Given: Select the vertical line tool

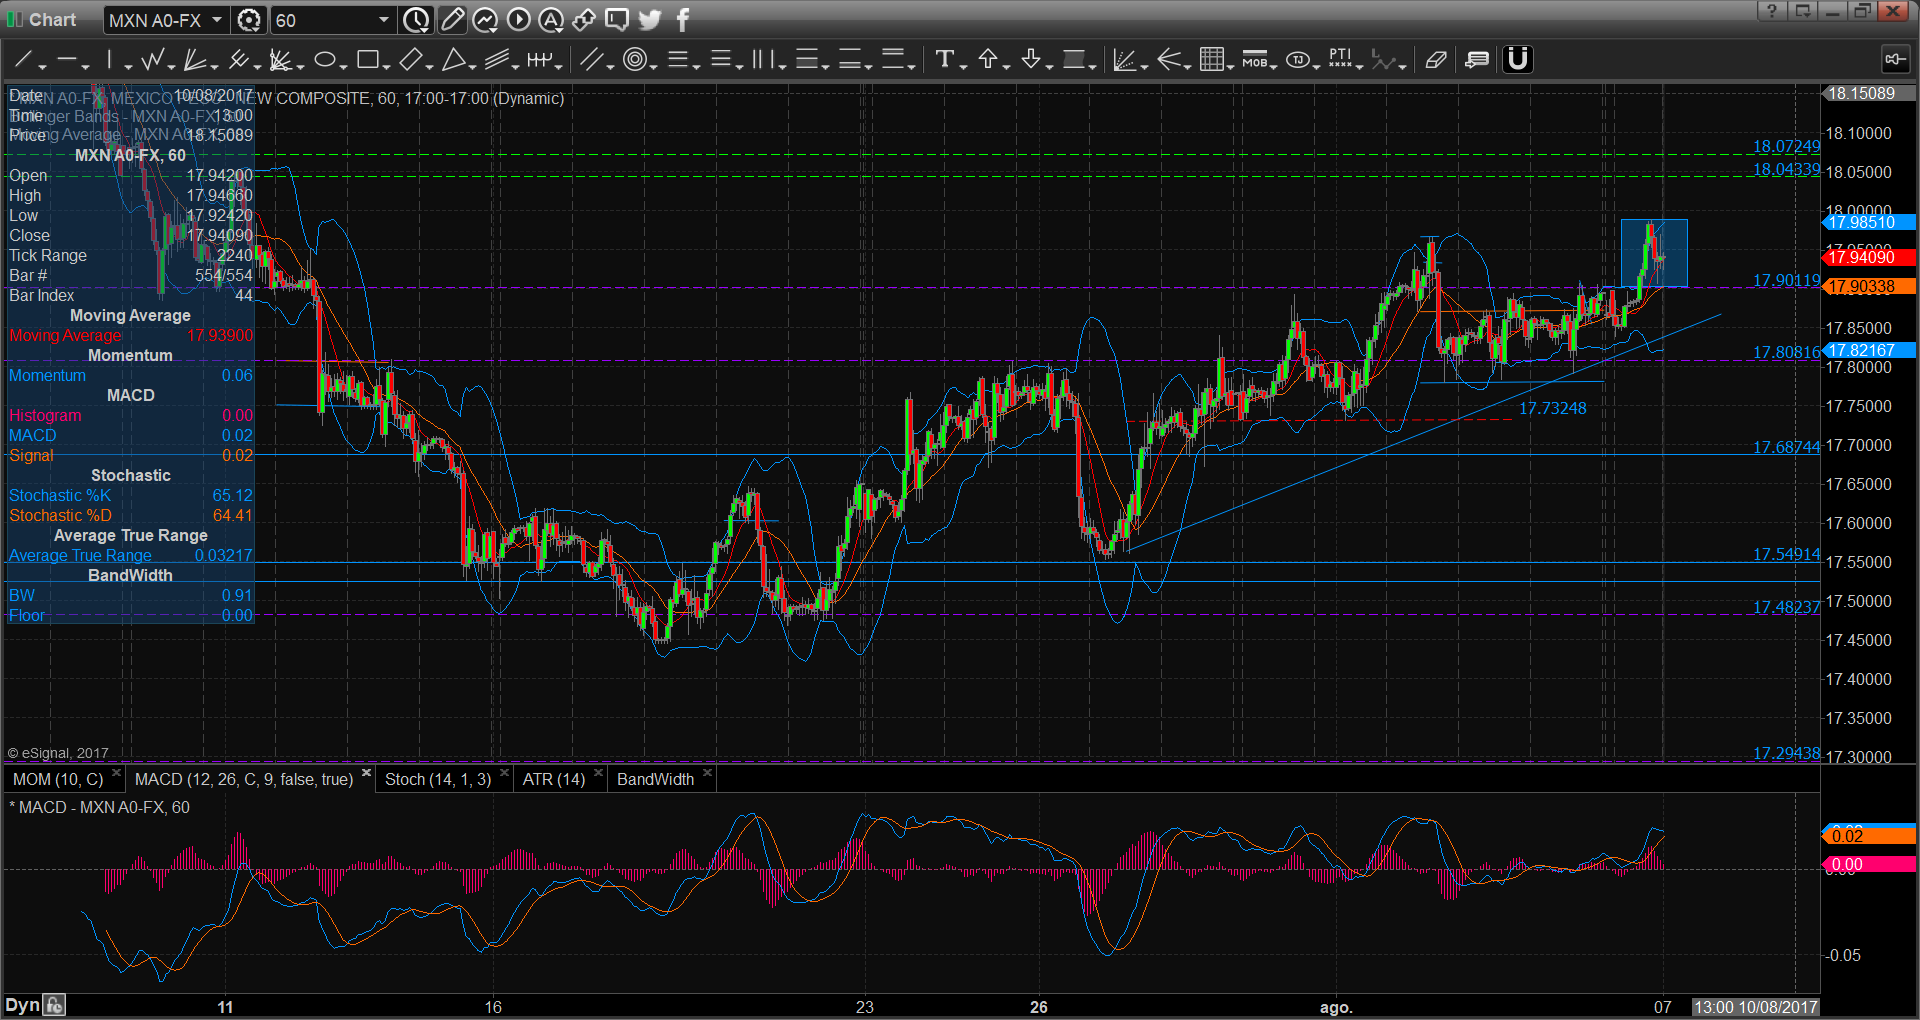Looking at the screenshot, I should [x=110, y=60].
